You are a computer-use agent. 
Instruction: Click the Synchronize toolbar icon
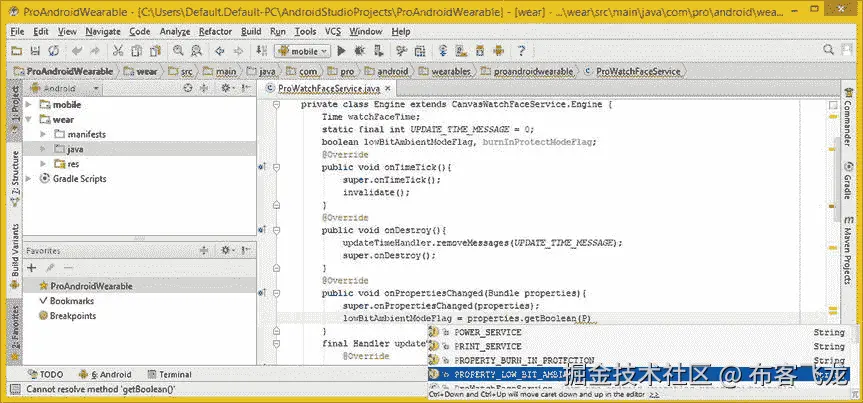point(53,51)
